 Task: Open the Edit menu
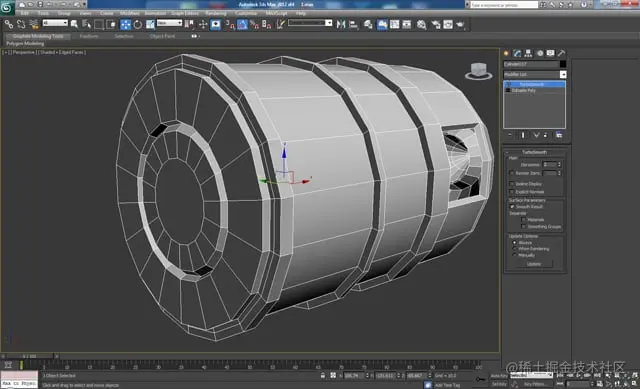pyautogui.click(x=24, y=13)
